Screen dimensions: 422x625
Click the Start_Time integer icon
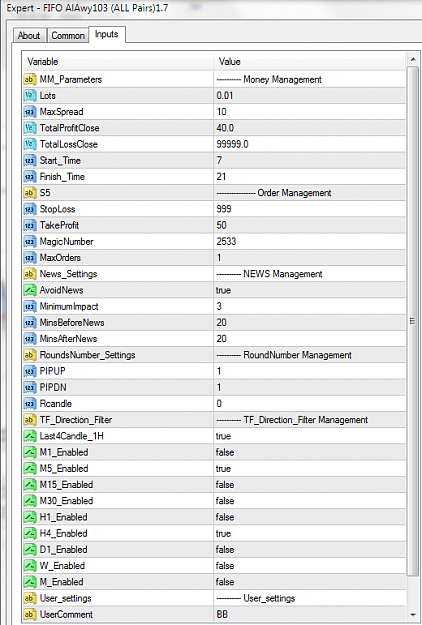(x=30, y=161)
